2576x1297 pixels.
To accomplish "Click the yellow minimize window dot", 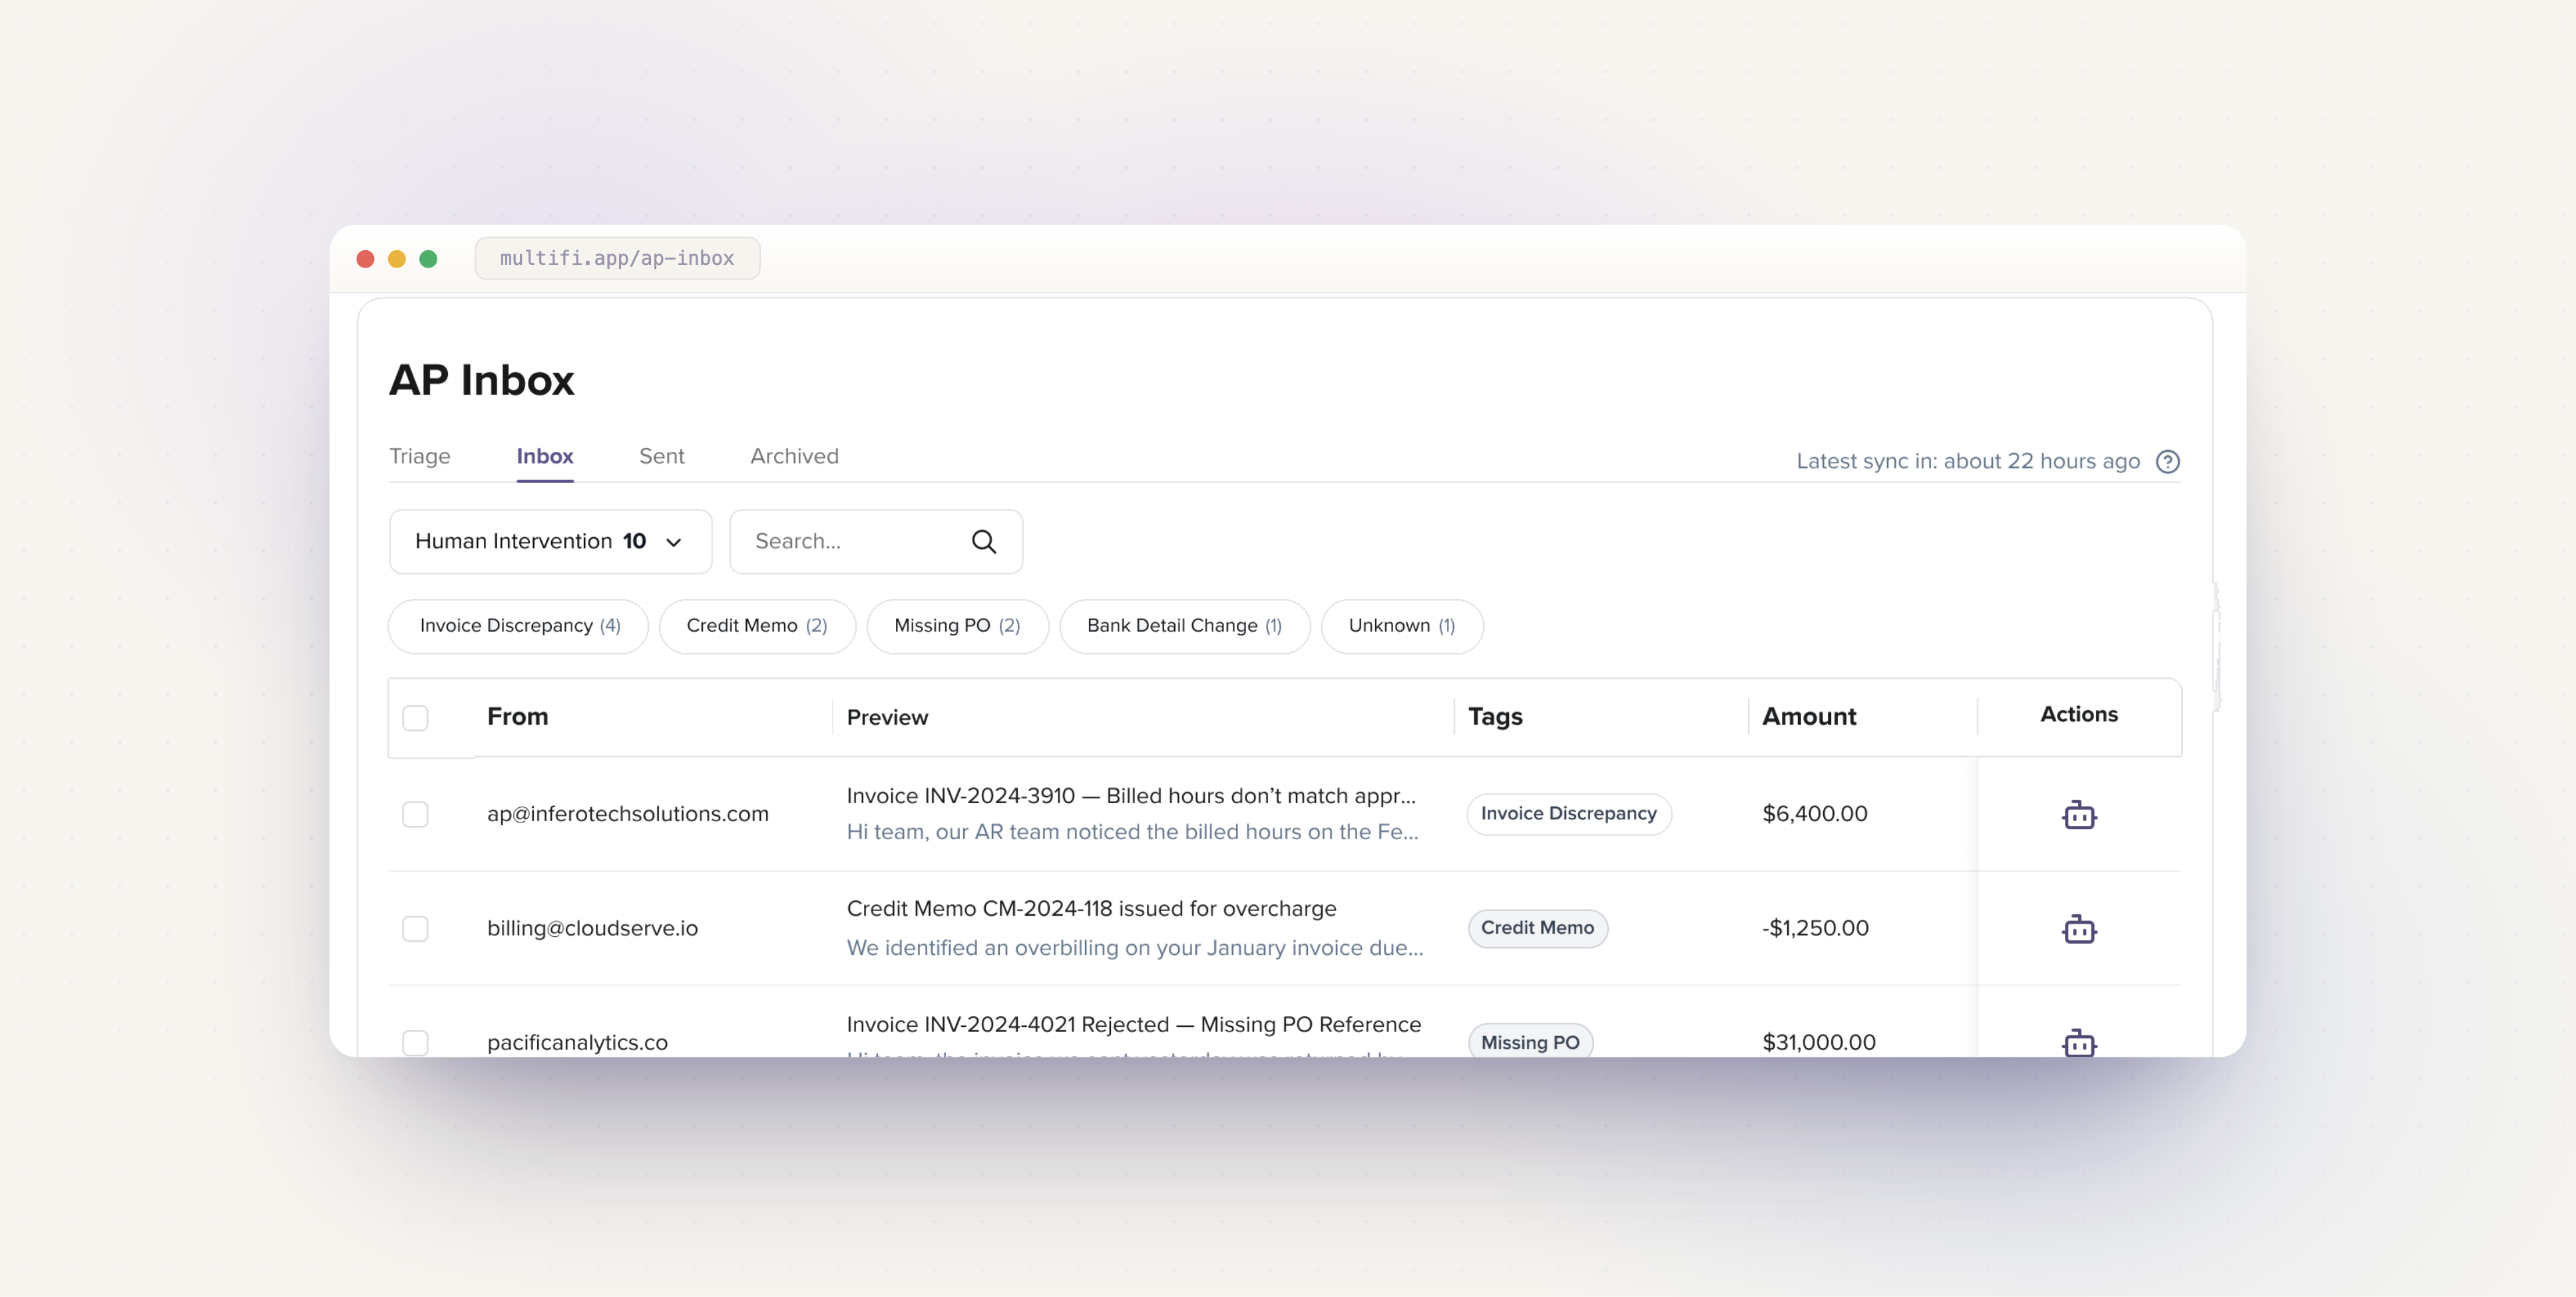I will click(x=397, y=259).
